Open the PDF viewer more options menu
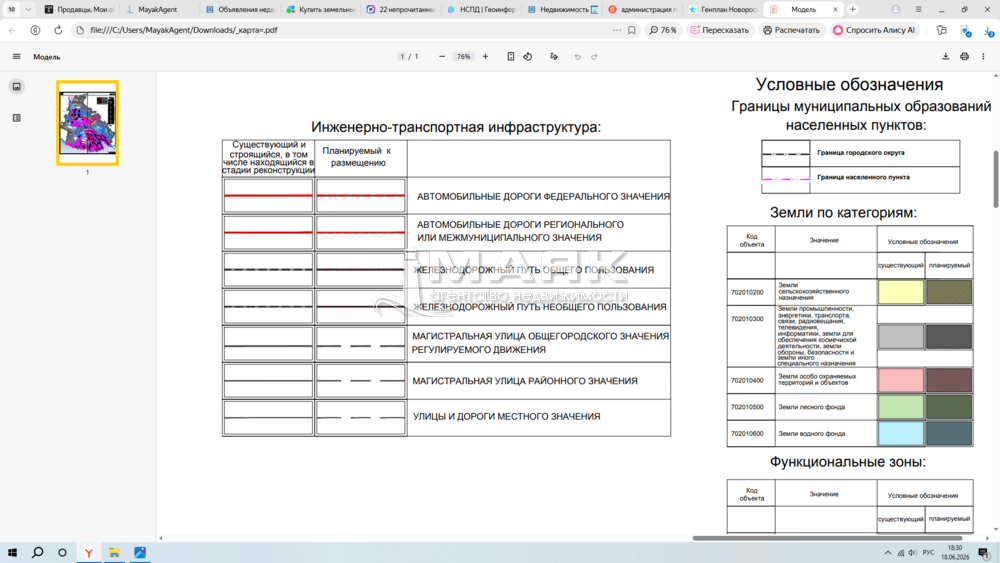 pos(983,57)
